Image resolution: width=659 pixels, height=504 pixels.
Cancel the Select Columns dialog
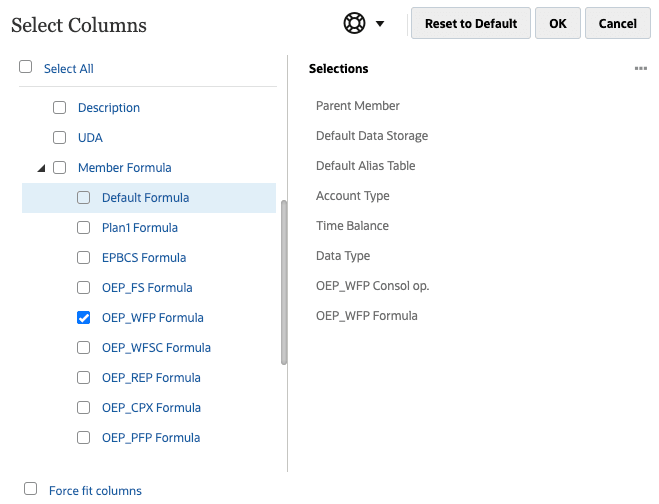617,24
